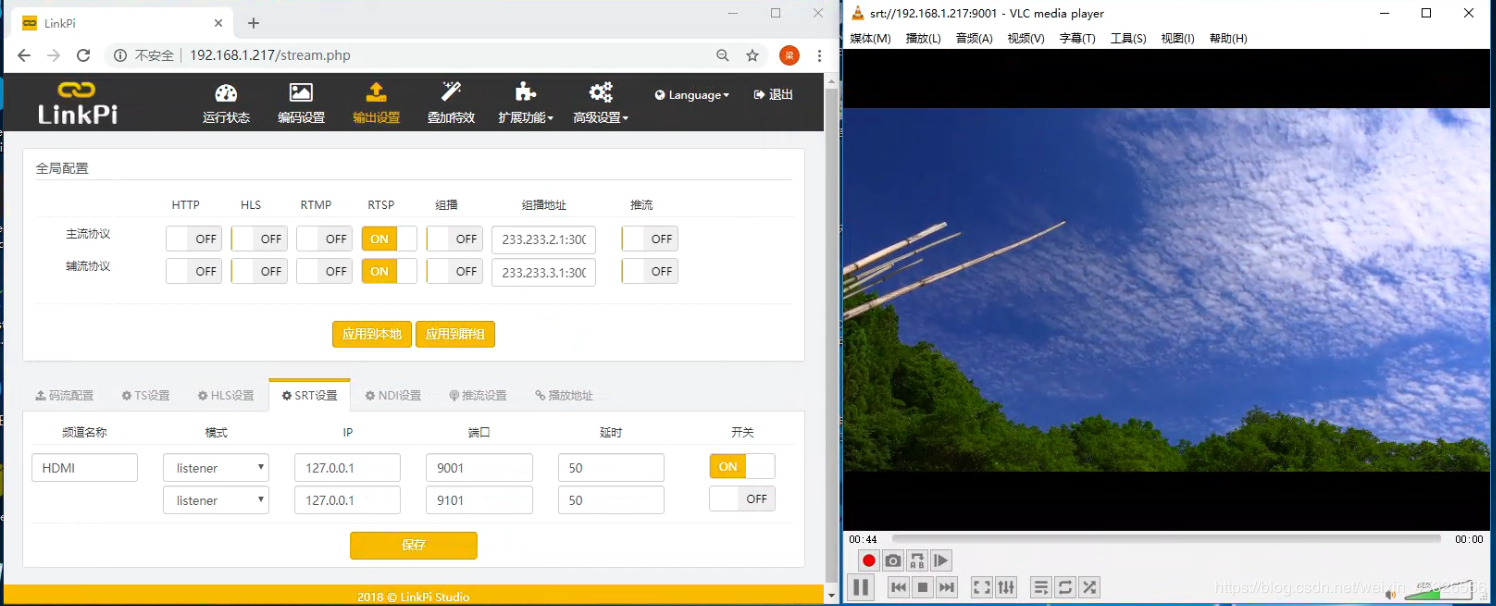Switch to the NDI设置 tab
The image size is (1496, 606).
pyautogui.click(x=393, y=395)
